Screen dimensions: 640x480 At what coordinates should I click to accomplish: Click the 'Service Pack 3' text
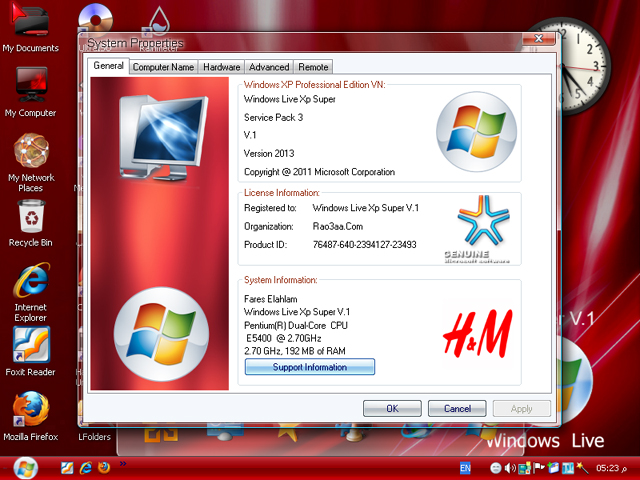273,118
